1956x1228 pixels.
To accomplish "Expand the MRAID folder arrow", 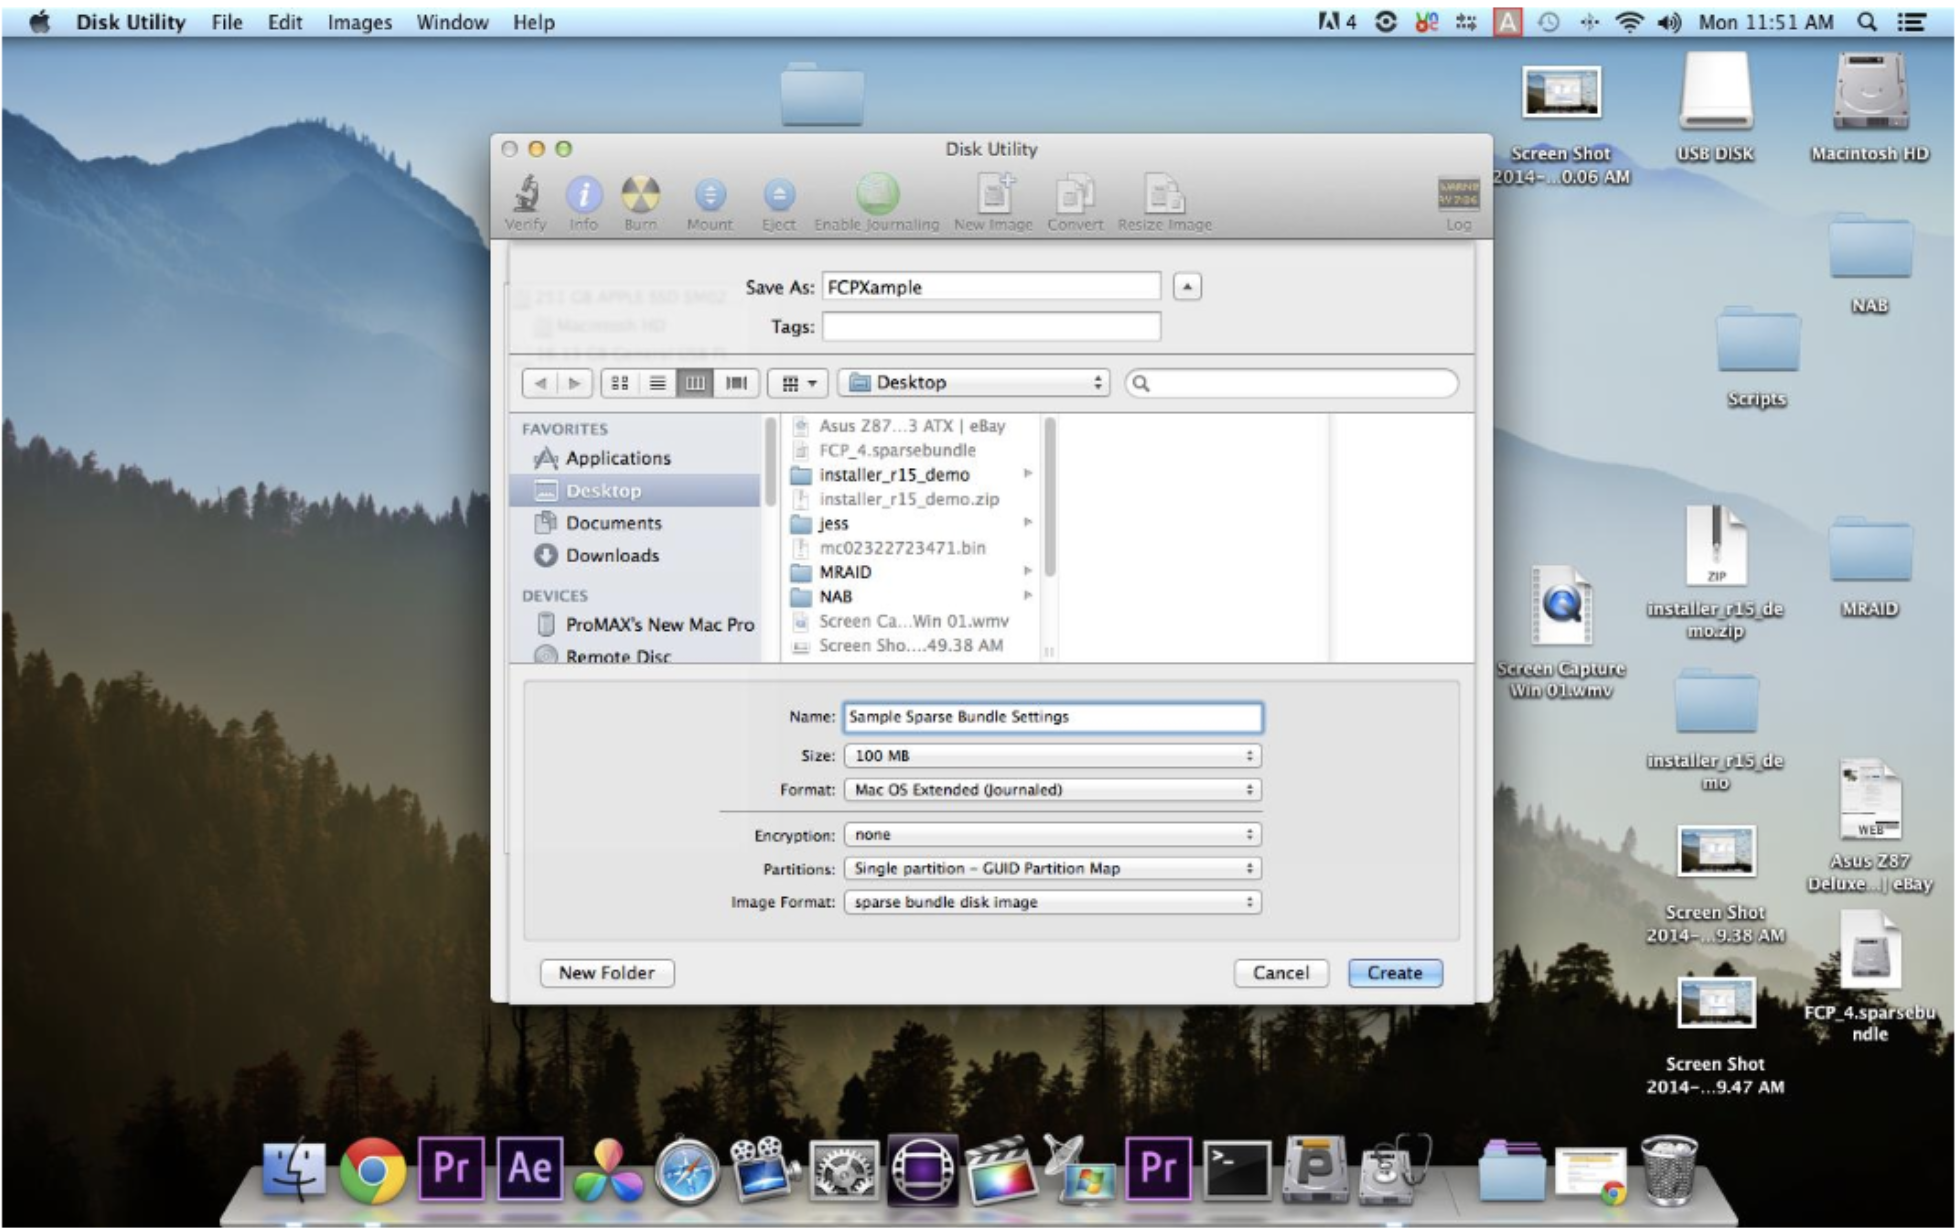I will coord(1027,571).
